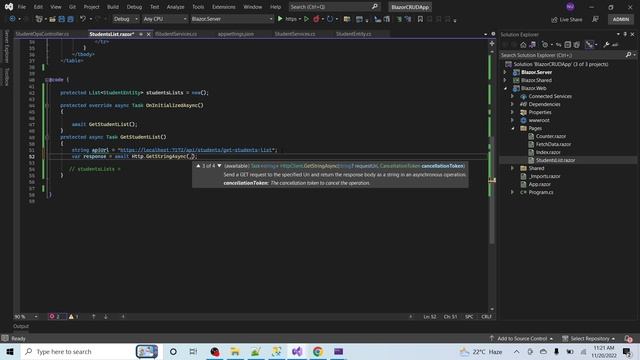
Task: Navigate to next issue with down arrow
Action: (x=106, y=316)
